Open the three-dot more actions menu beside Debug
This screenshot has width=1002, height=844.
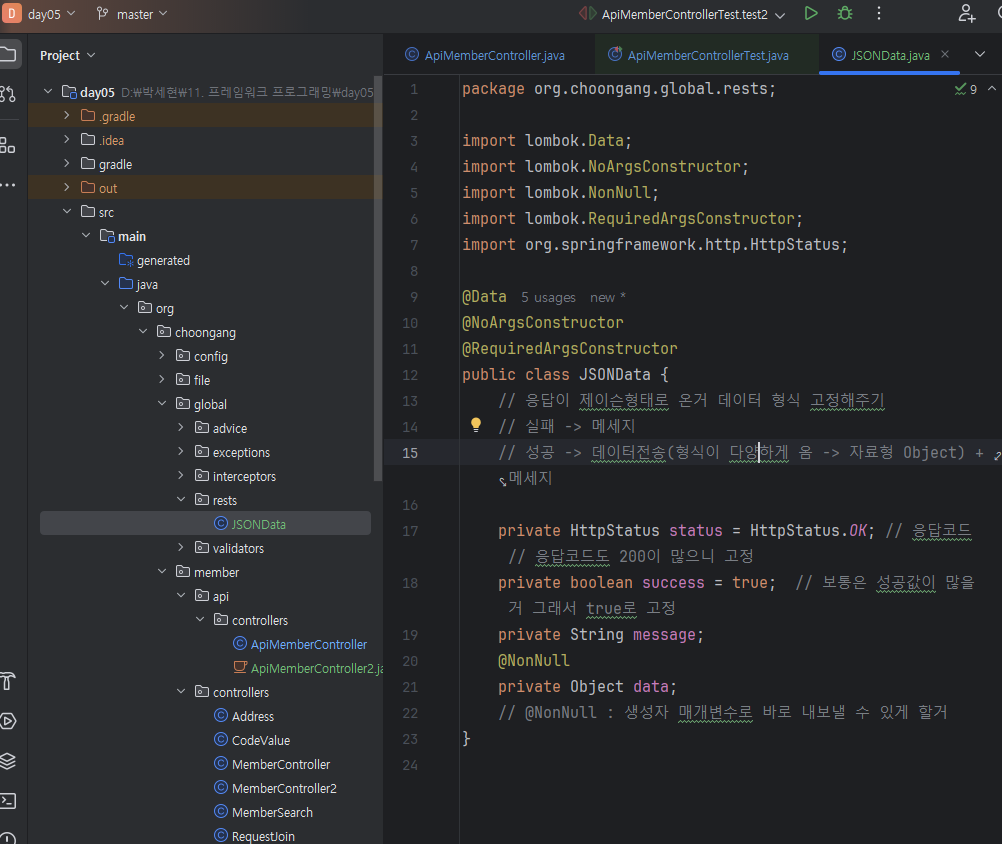tap(879, 14)
